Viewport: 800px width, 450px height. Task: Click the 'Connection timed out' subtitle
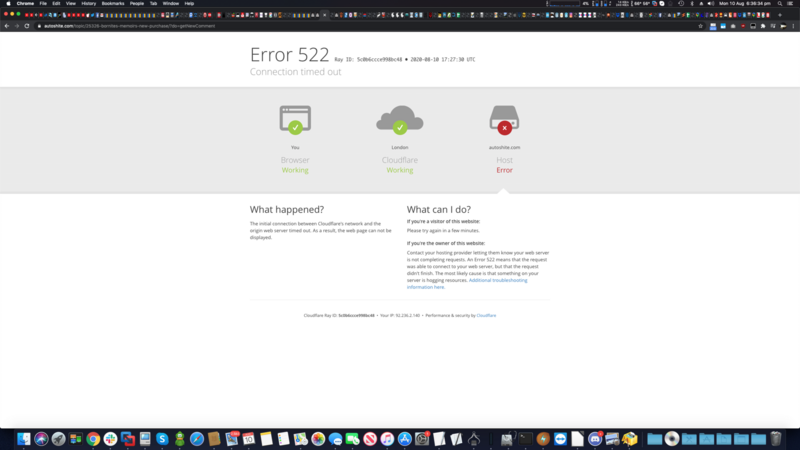[x=295, y=72]
